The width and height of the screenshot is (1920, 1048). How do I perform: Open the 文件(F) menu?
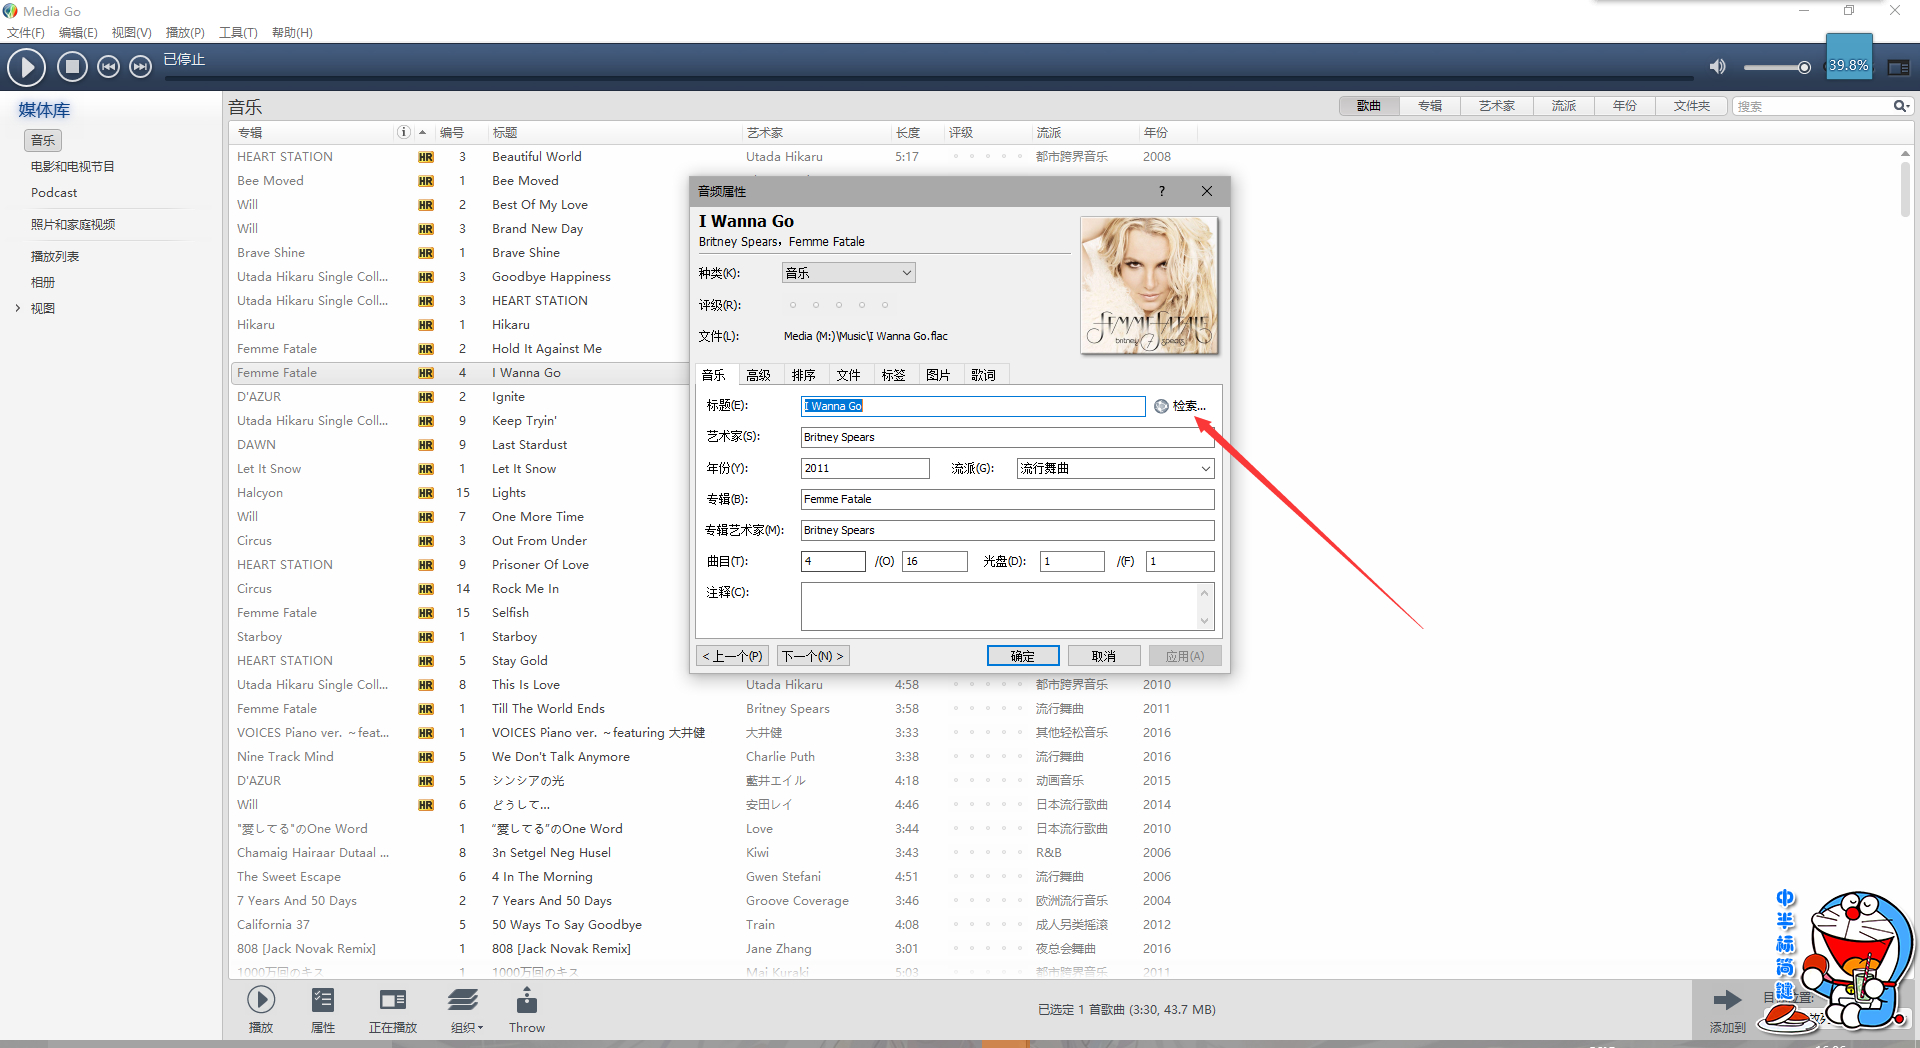[26, 33]
